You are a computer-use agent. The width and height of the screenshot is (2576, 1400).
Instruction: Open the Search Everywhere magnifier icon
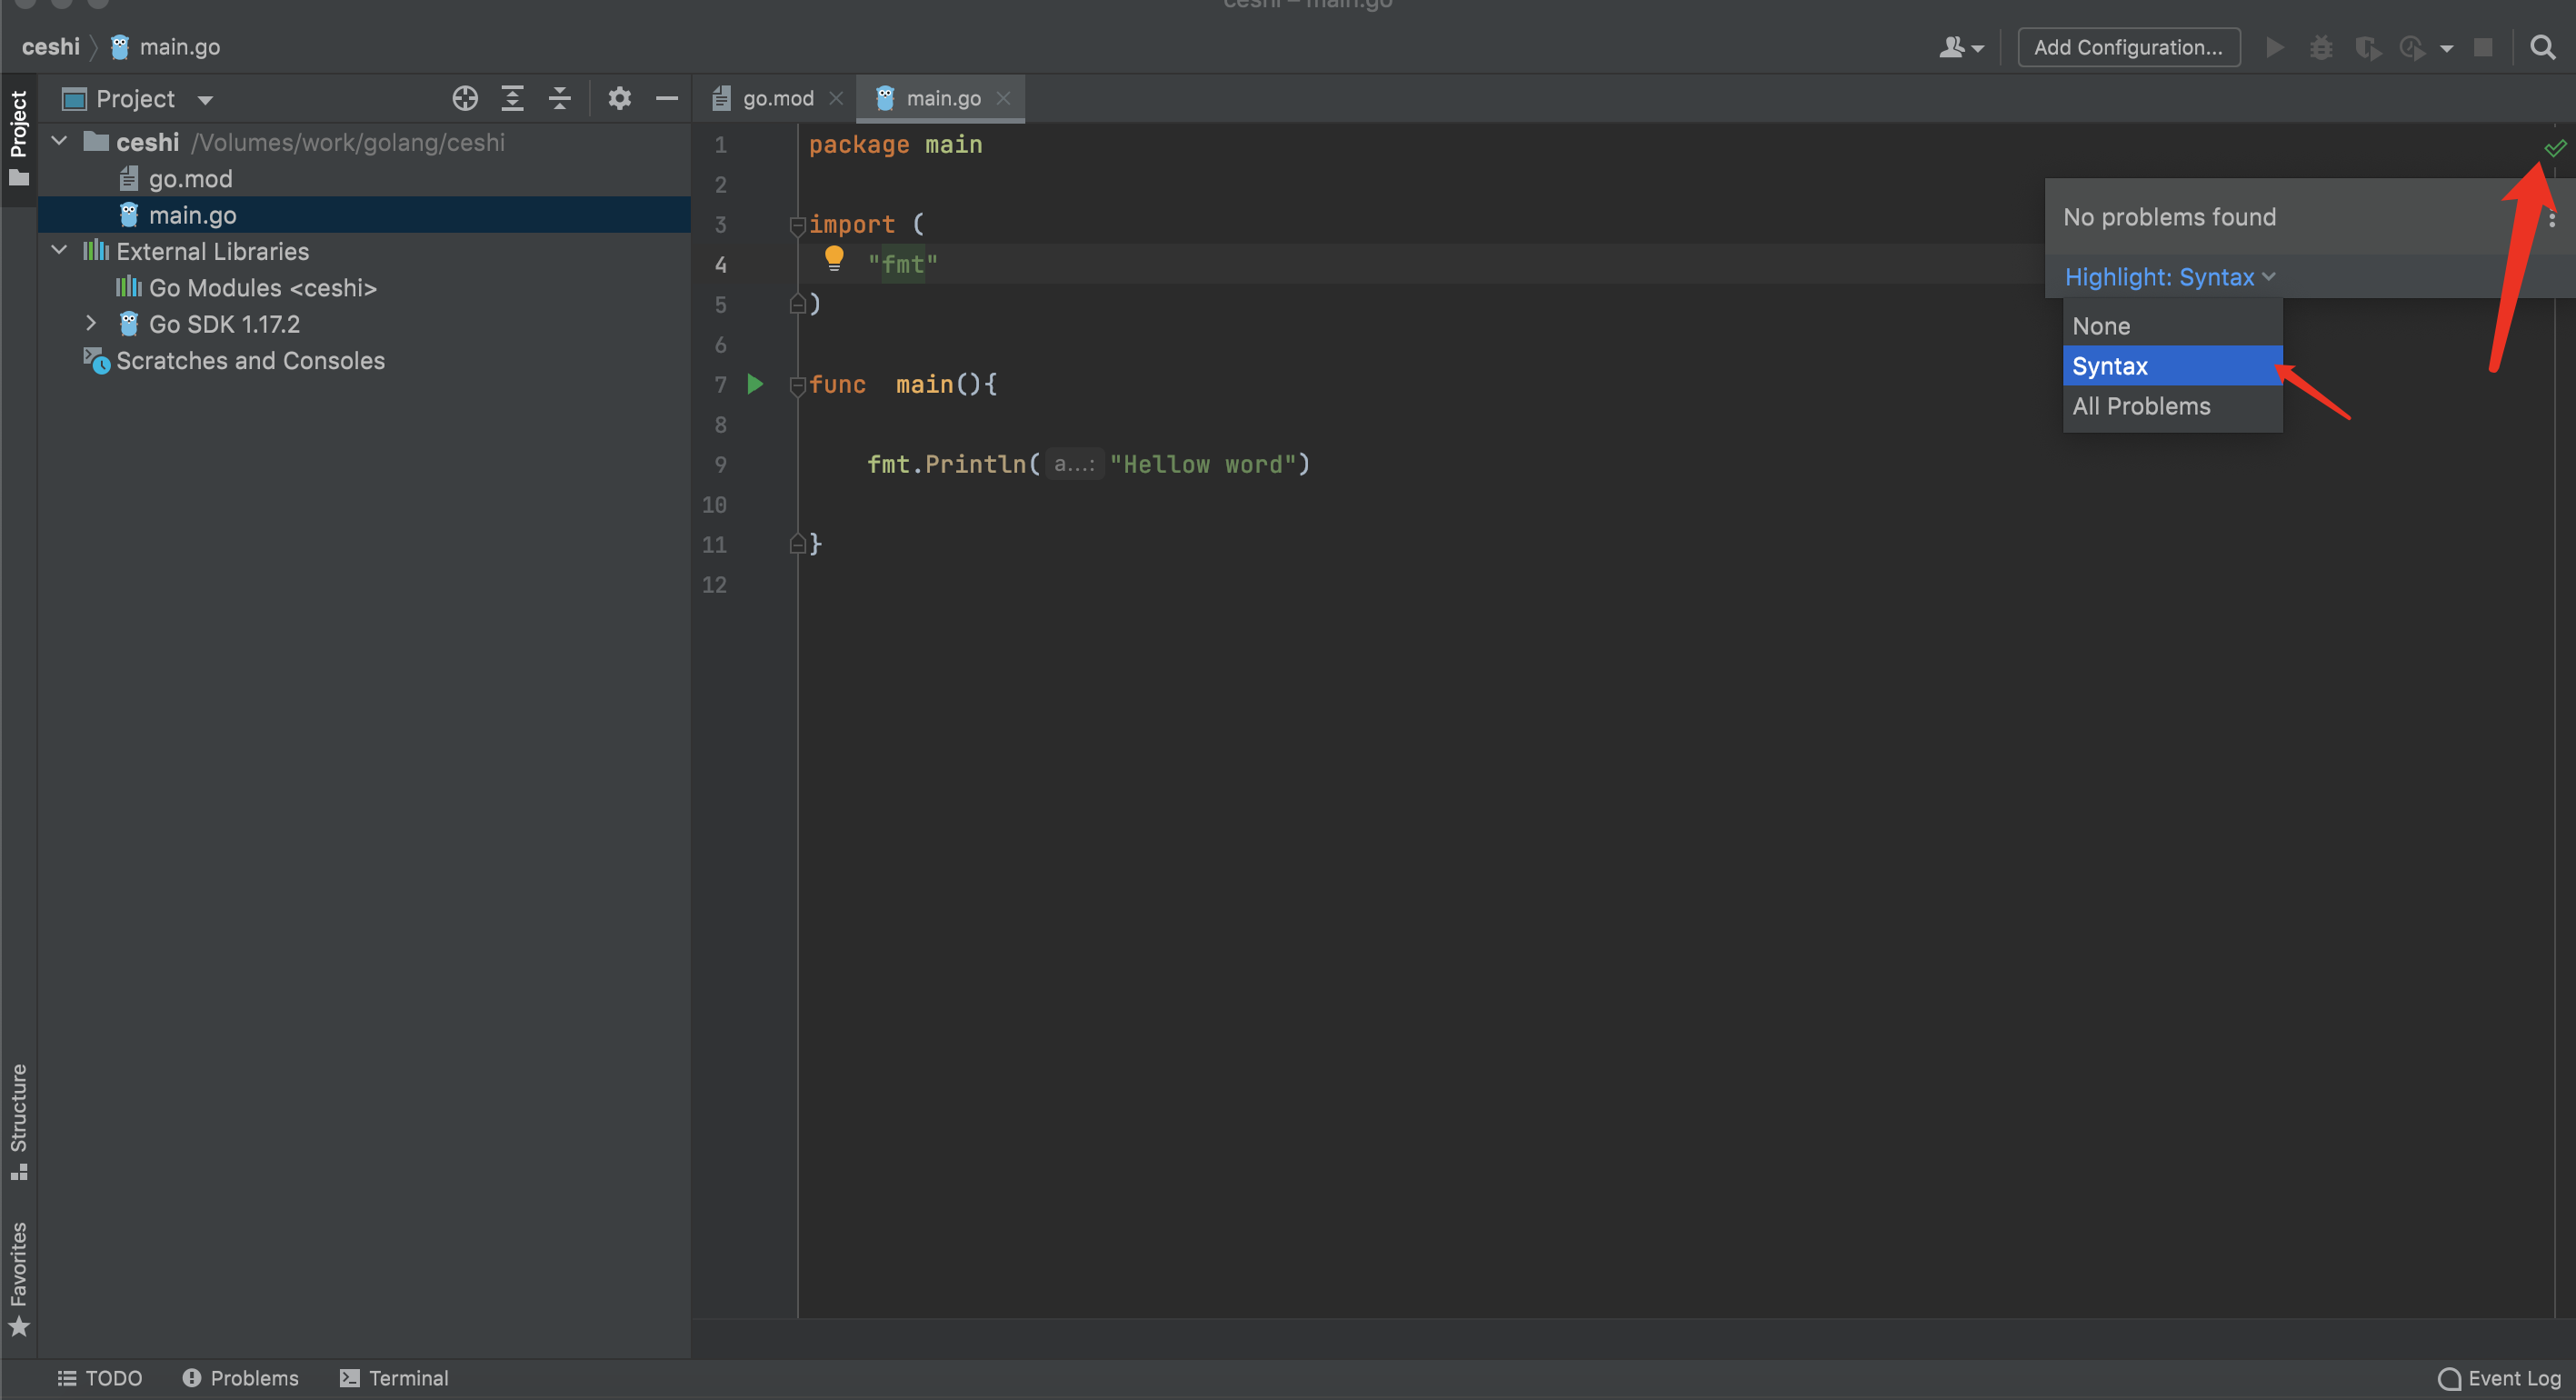[2541, 47]
